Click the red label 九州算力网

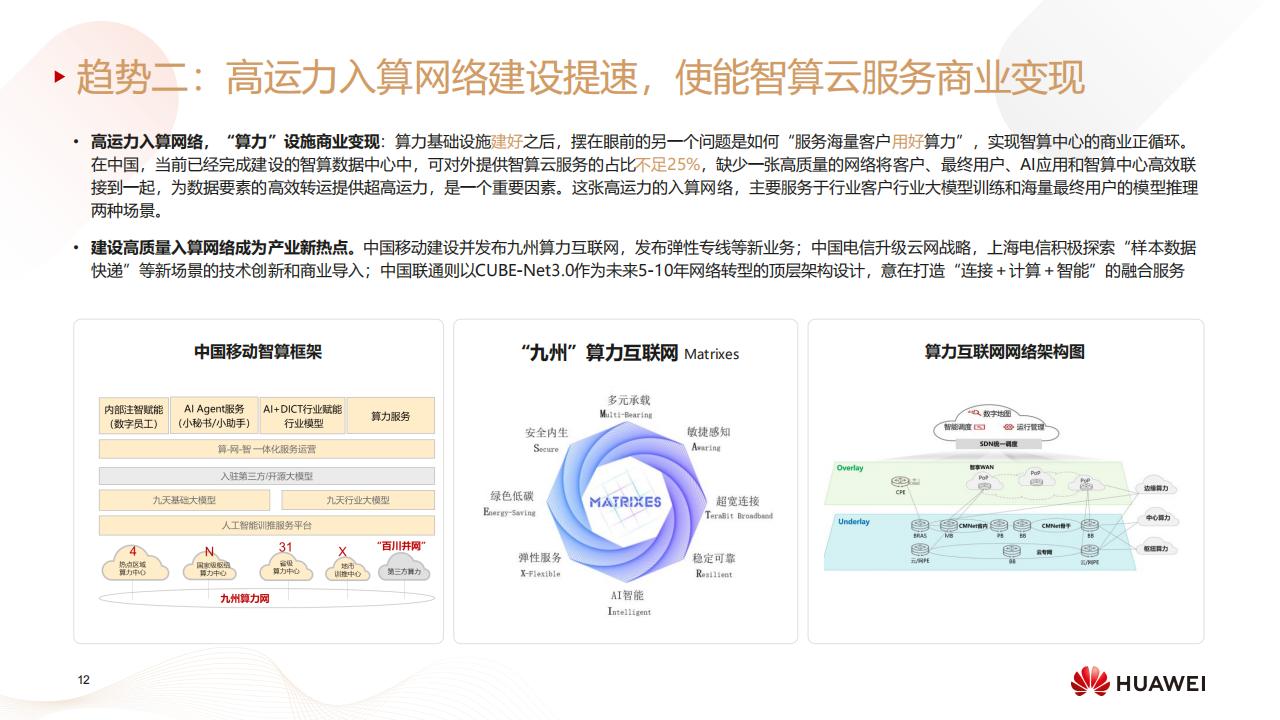click(245, 598)
